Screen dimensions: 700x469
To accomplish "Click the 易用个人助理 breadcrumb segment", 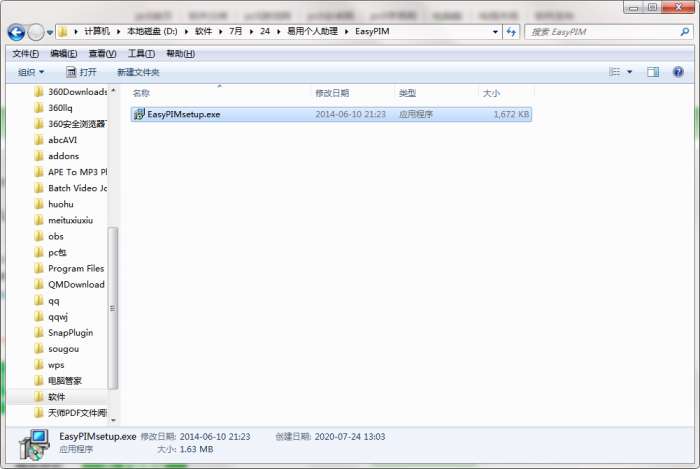I will click(x=312, y=31).
